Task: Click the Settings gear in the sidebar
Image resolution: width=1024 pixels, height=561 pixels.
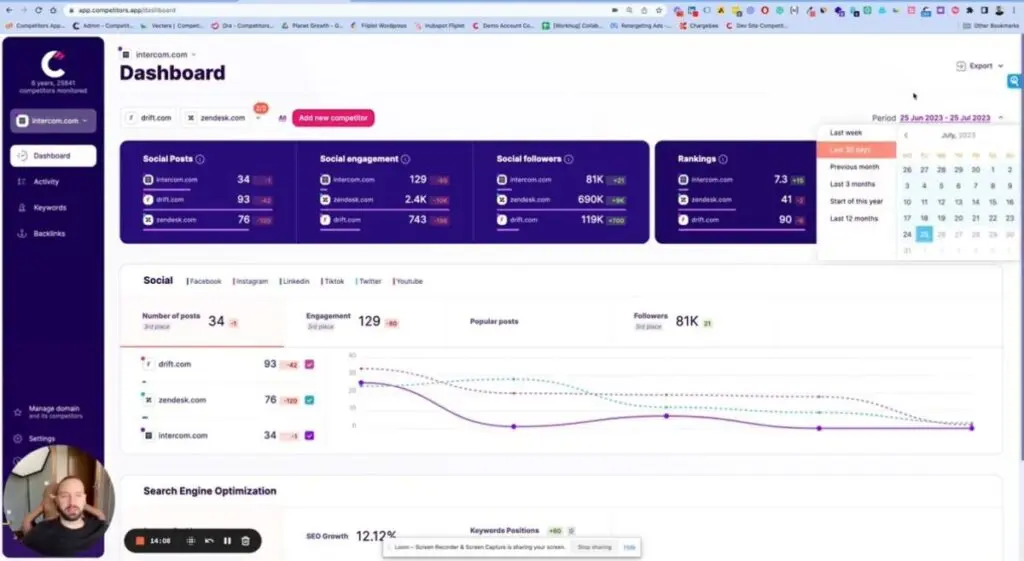Action: pyautogui.click(x=18, y=439)
